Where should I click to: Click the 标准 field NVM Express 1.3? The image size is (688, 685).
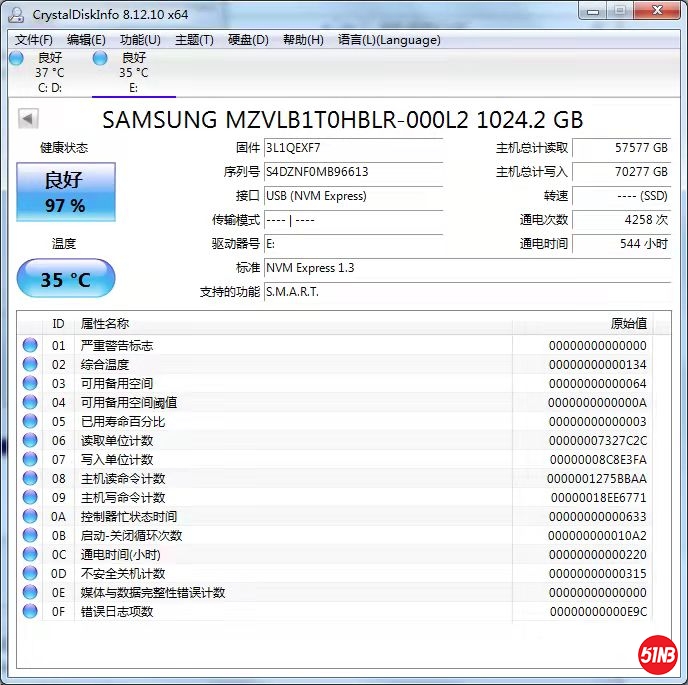click(x=467, y=268)
